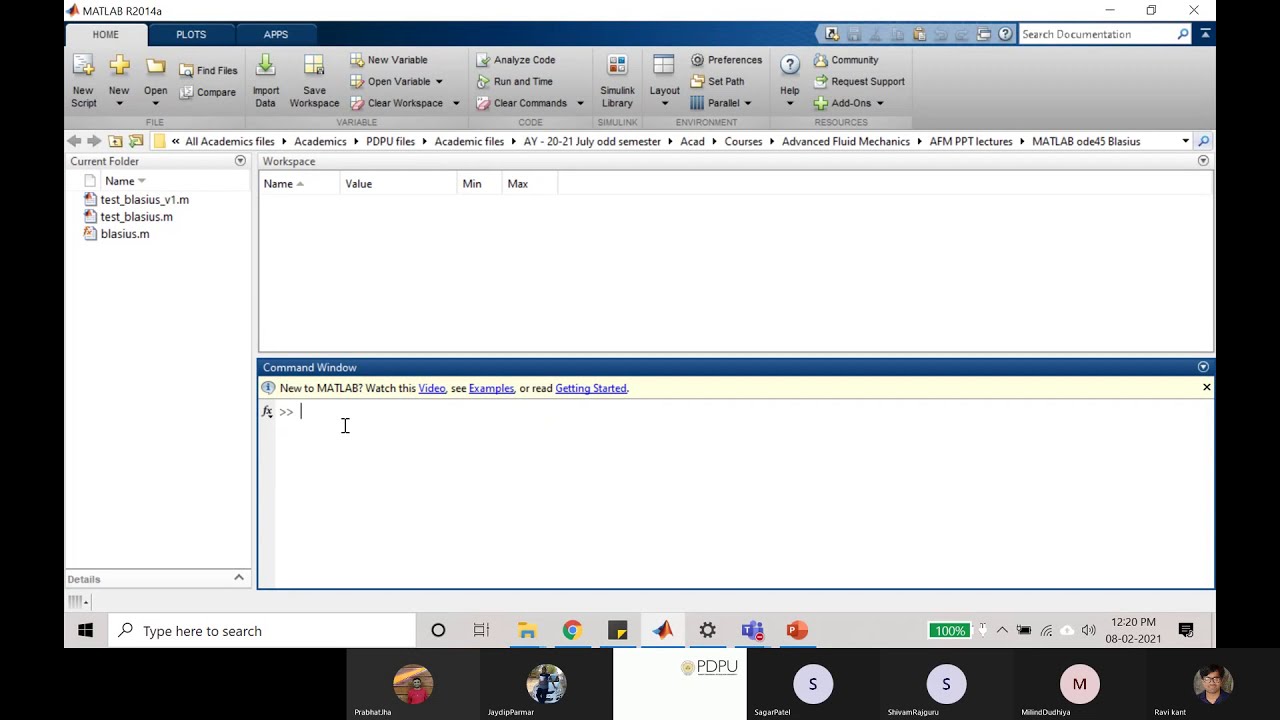The width and height of the screenshot is (1280, 720).
Task: Select test_blasius.m file
Action: click(x=136, y=217)
